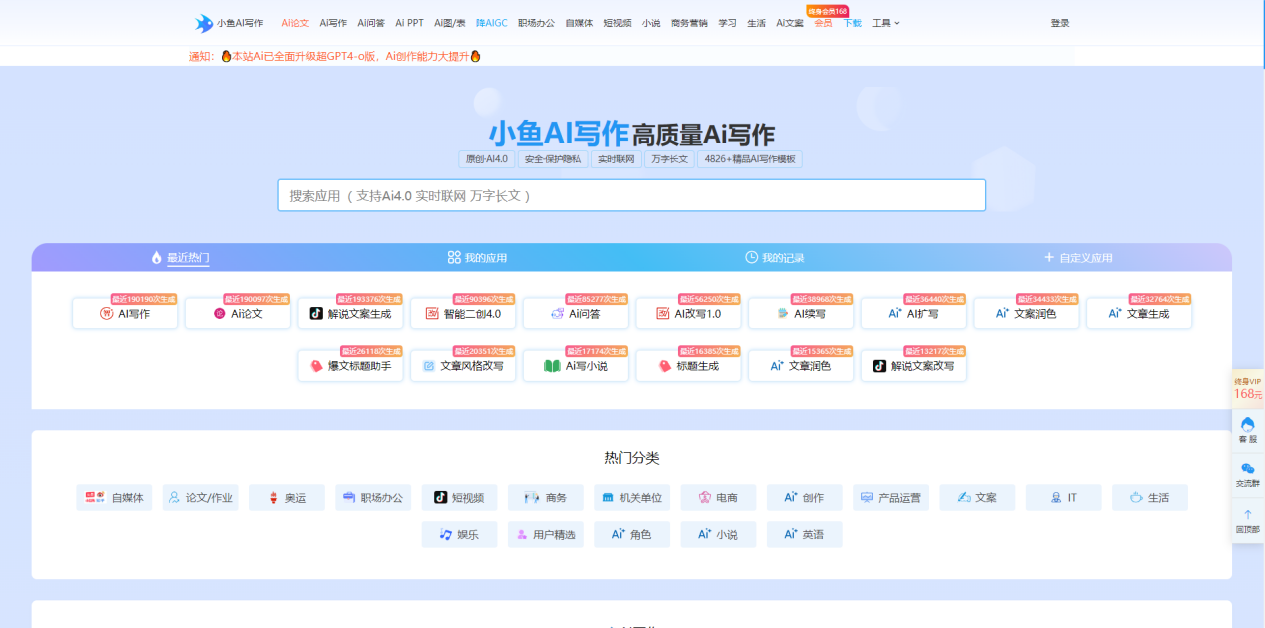Open the 文章生成 app
The width and height of the screenshot is (1265, 628).
[x=1139, y=313]
